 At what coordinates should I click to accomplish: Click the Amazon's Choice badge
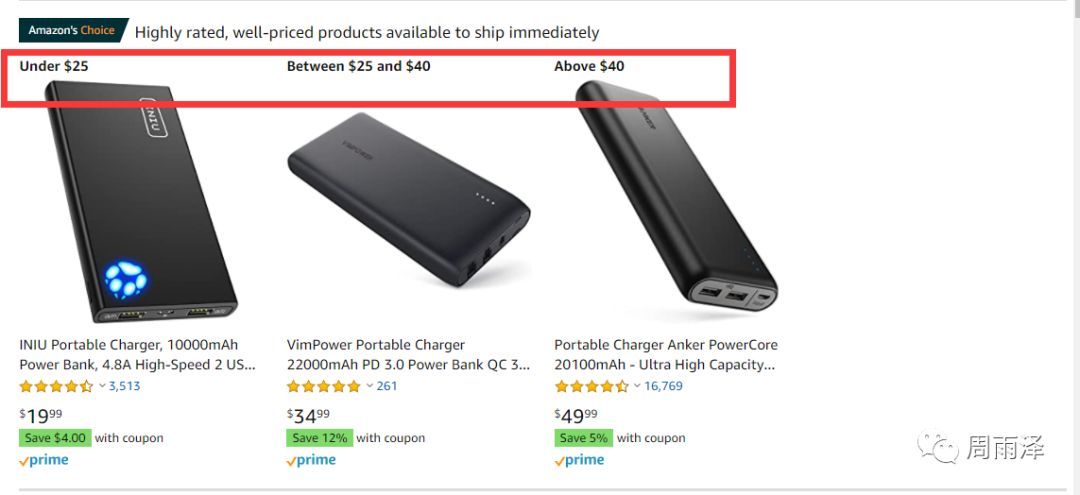[x=72, y=30]
